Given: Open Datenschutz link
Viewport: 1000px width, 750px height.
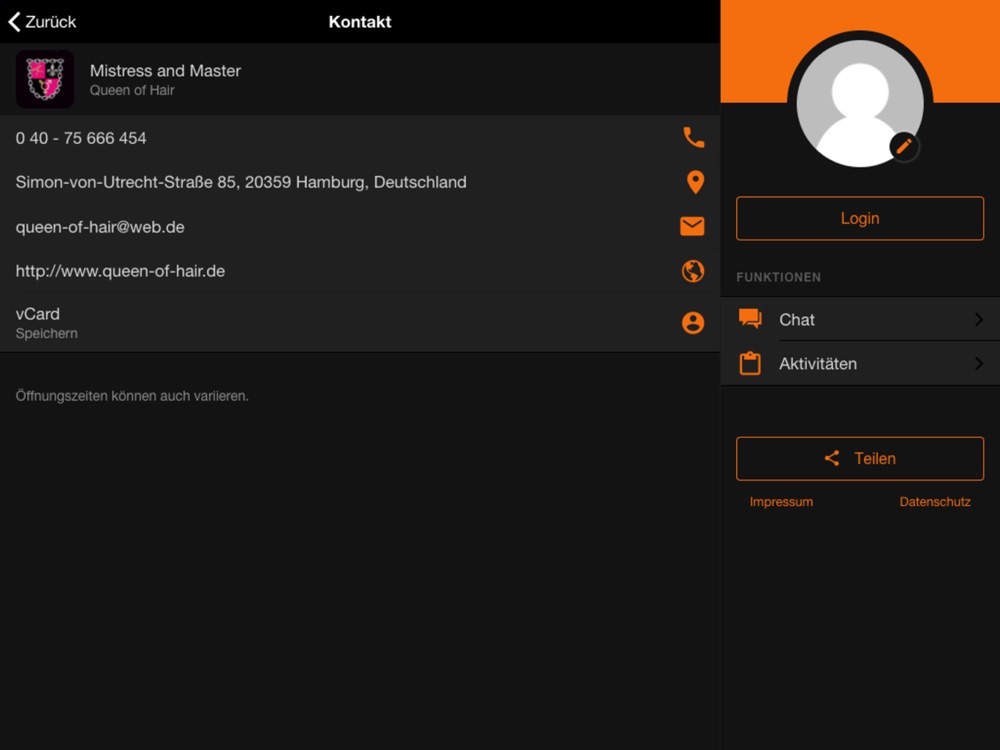Looking at the screenshot, I should (935, 502).
